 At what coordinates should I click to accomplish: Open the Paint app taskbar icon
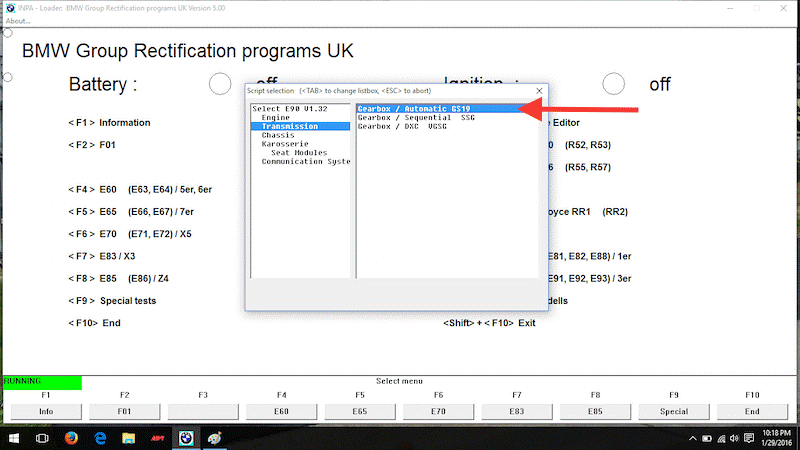pos(213,438)
